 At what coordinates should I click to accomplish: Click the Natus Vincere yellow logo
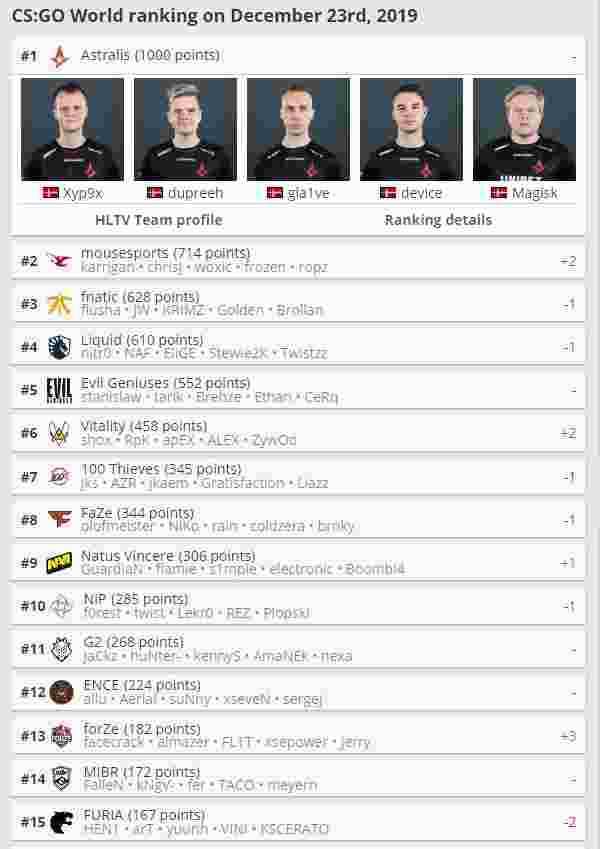(x=59, y=563)
